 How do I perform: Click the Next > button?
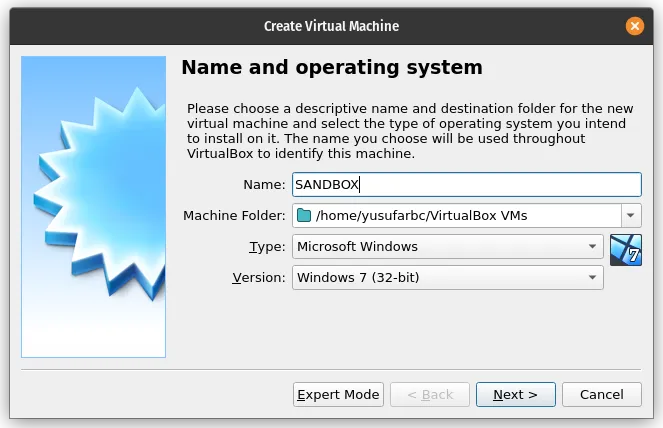pyautogui.click(x=516, y=395)
